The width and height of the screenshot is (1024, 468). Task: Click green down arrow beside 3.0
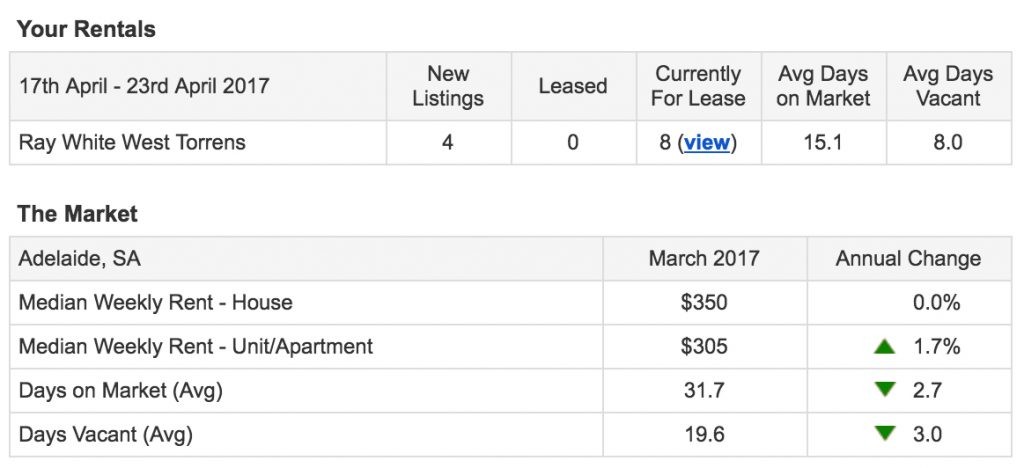[884, 433]
